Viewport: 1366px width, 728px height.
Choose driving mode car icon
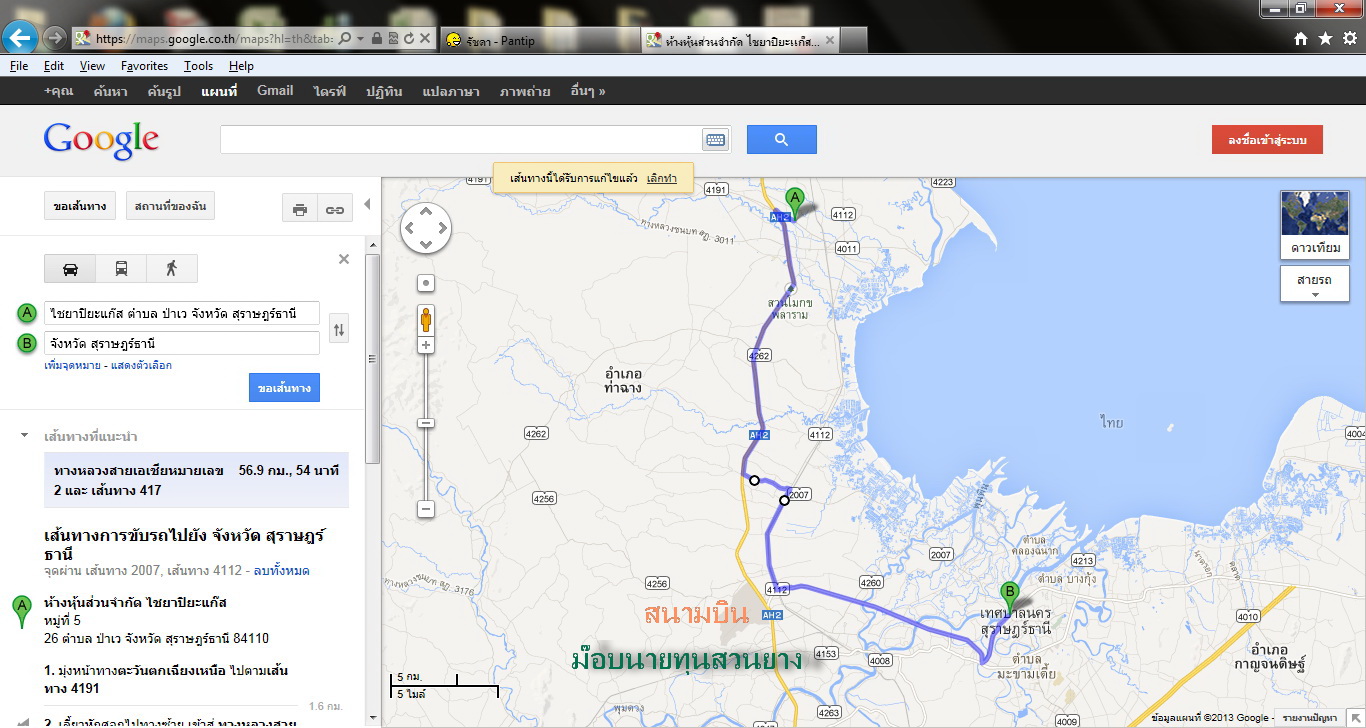(x=70, y=269)
